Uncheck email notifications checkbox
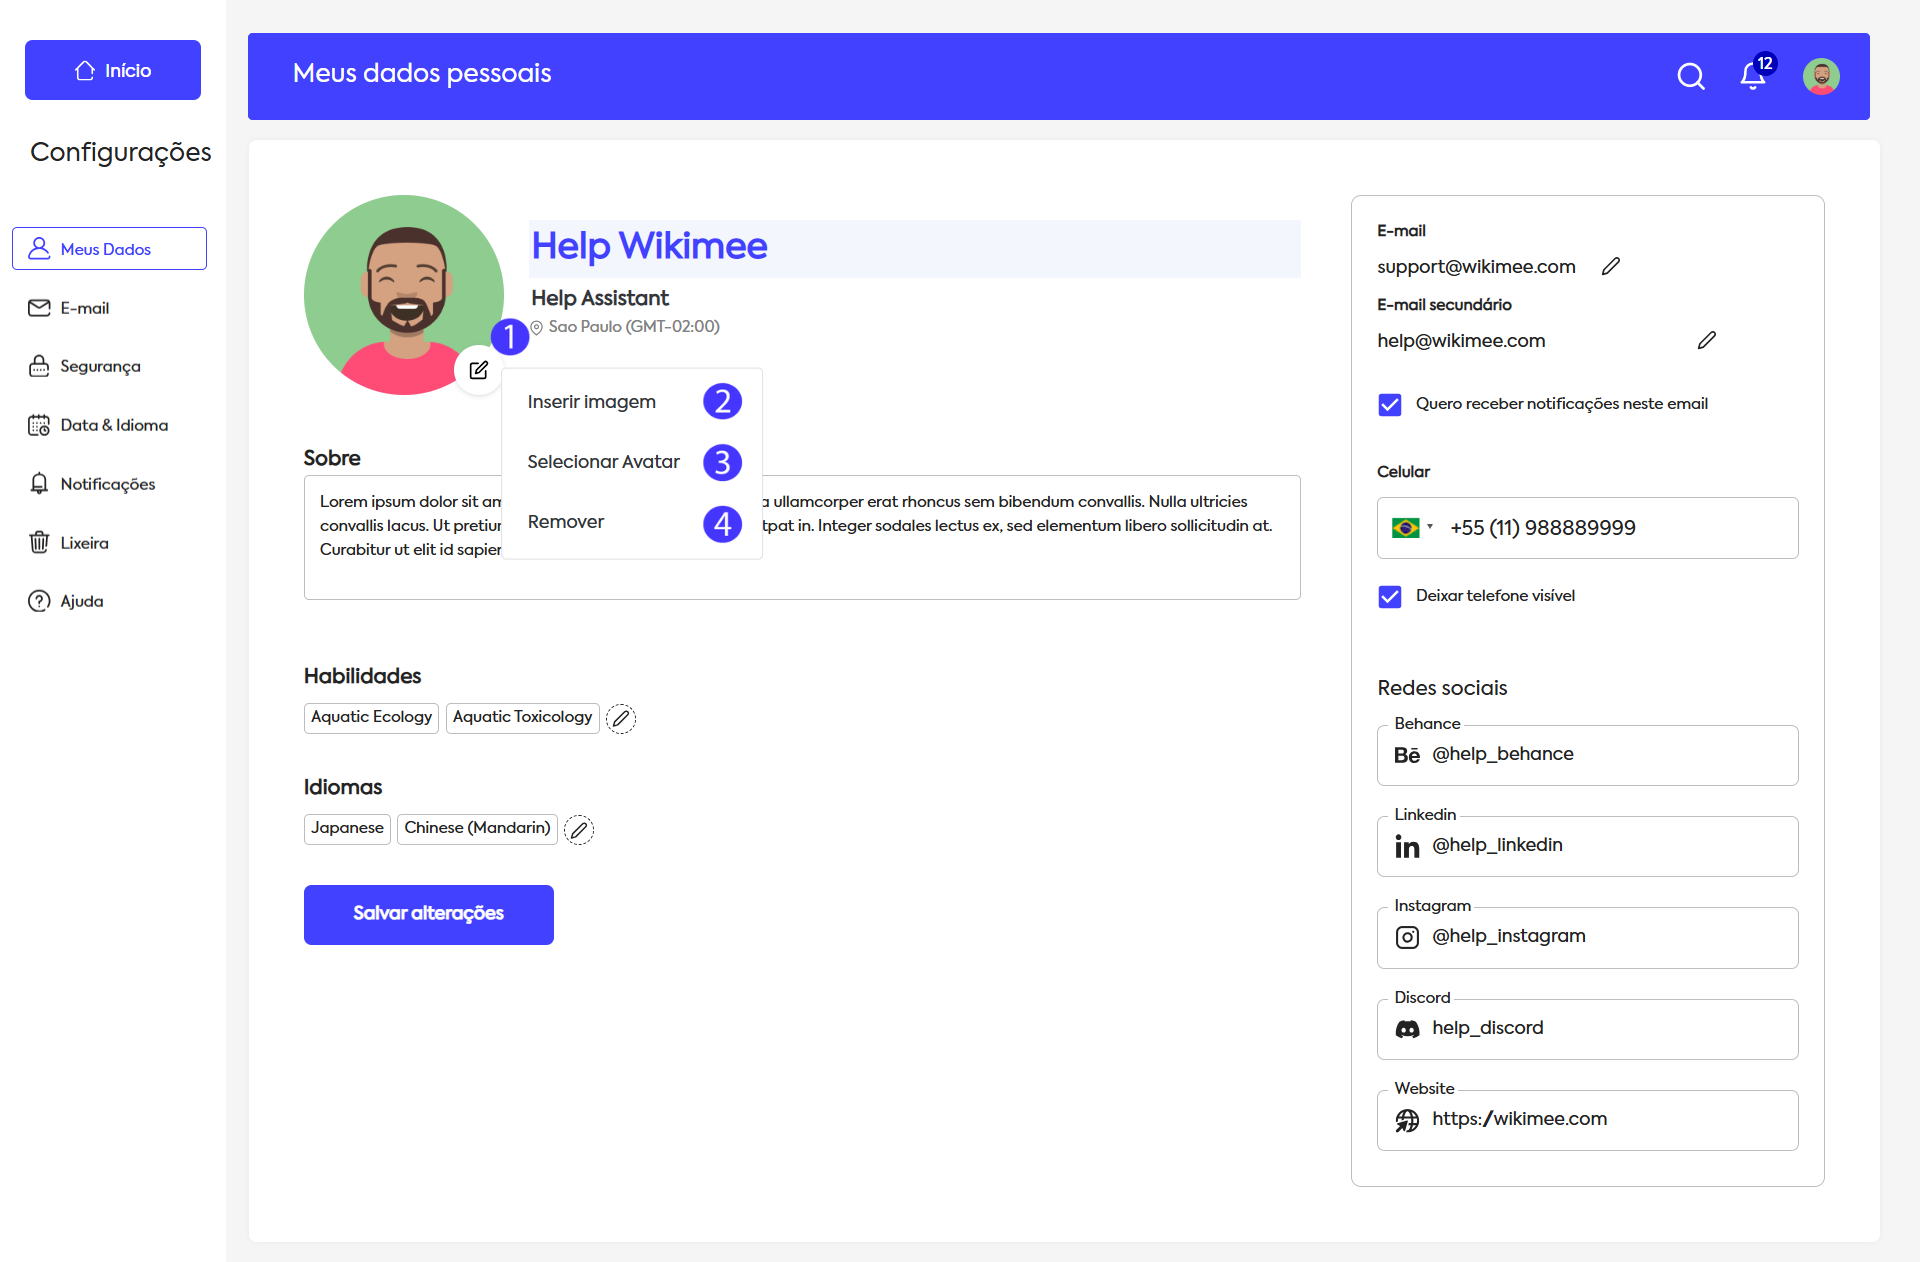1920x1262 pixels. 1389,404
